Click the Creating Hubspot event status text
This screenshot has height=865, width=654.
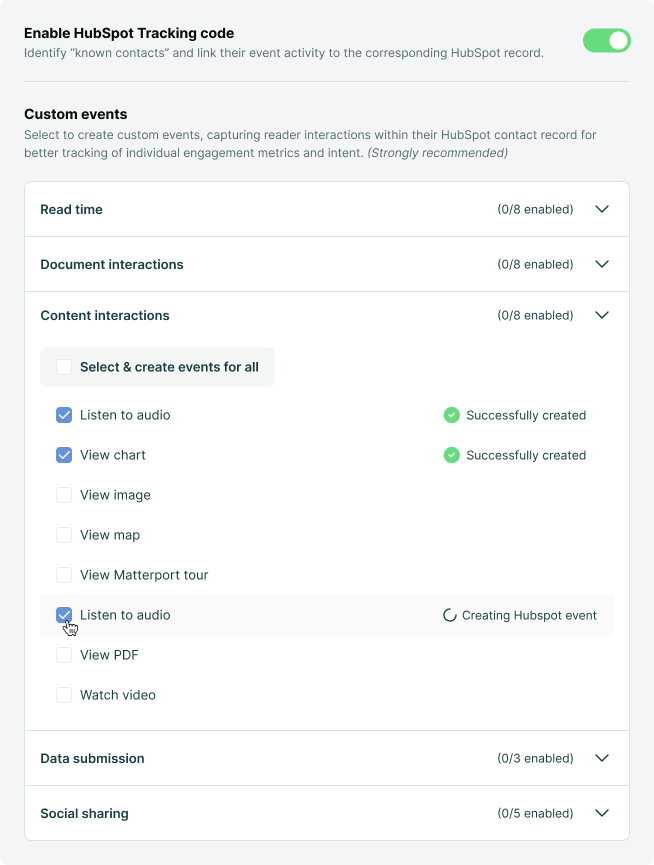(529, 615)
